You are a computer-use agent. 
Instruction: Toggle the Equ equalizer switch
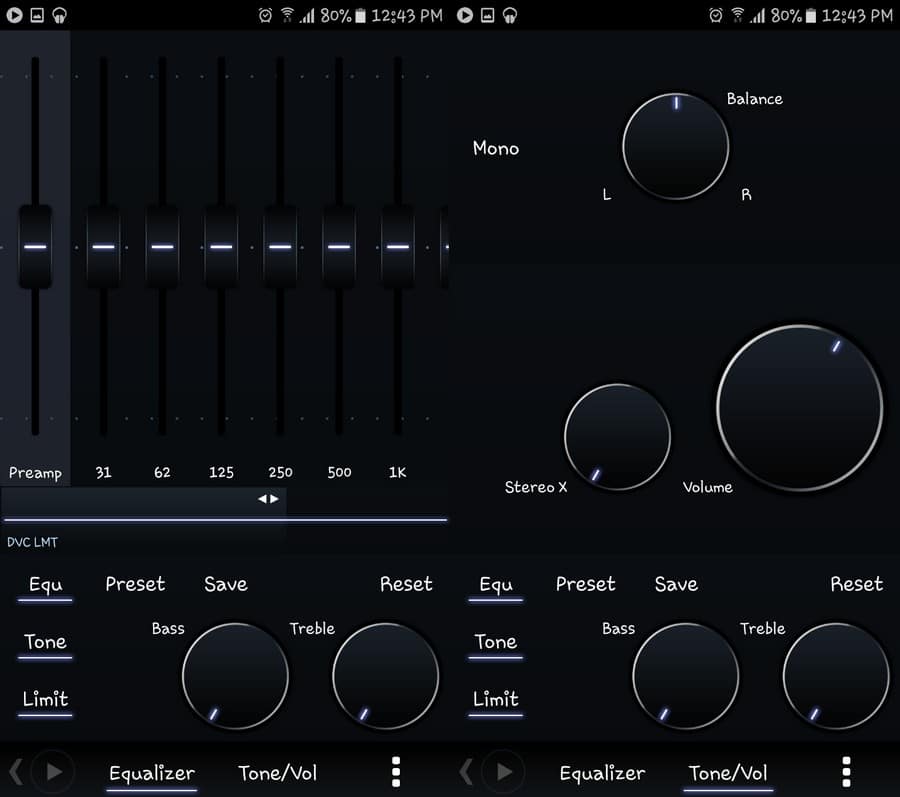coord(44,585)
